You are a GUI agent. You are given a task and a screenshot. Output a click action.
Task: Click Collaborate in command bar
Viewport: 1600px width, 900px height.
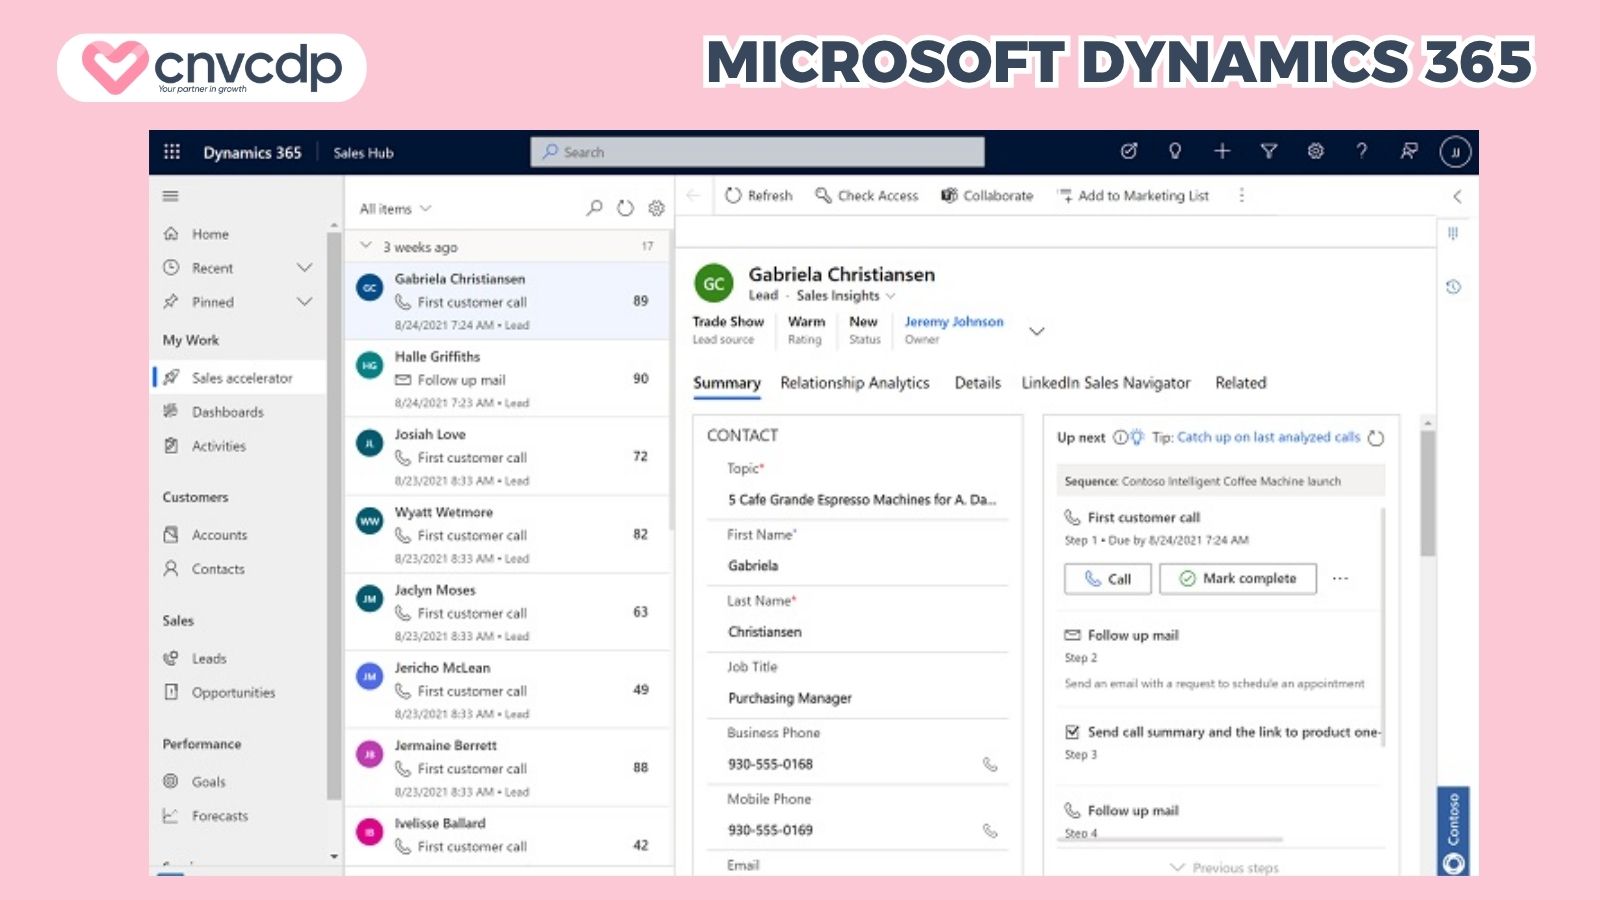point(987,196)
